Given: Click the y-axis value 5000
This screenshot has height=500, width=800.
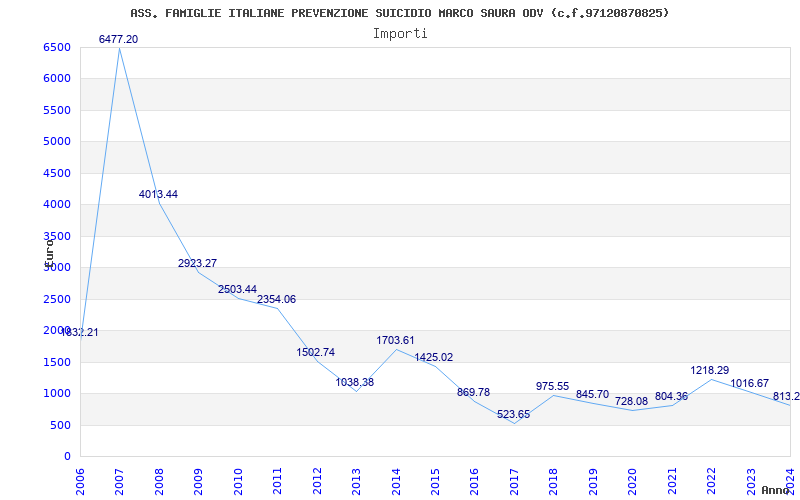Looking at the screenshot, I should pos(57,141).
